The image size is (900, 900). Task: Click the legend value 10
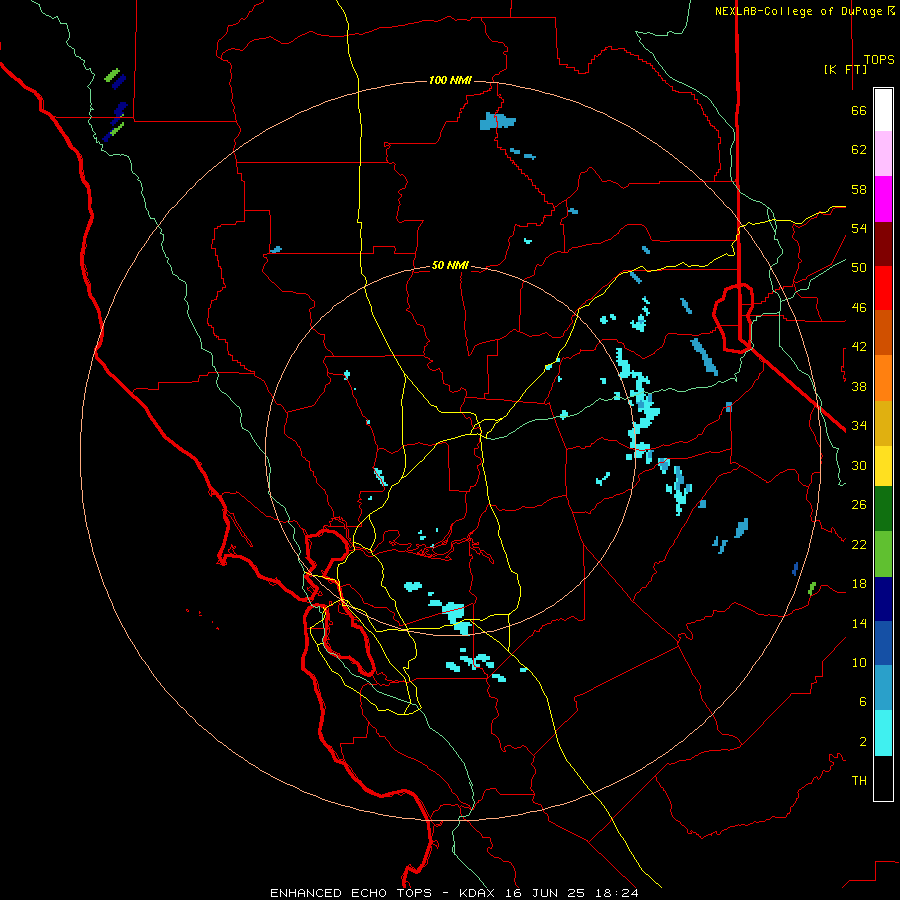(x=859, y=662)
